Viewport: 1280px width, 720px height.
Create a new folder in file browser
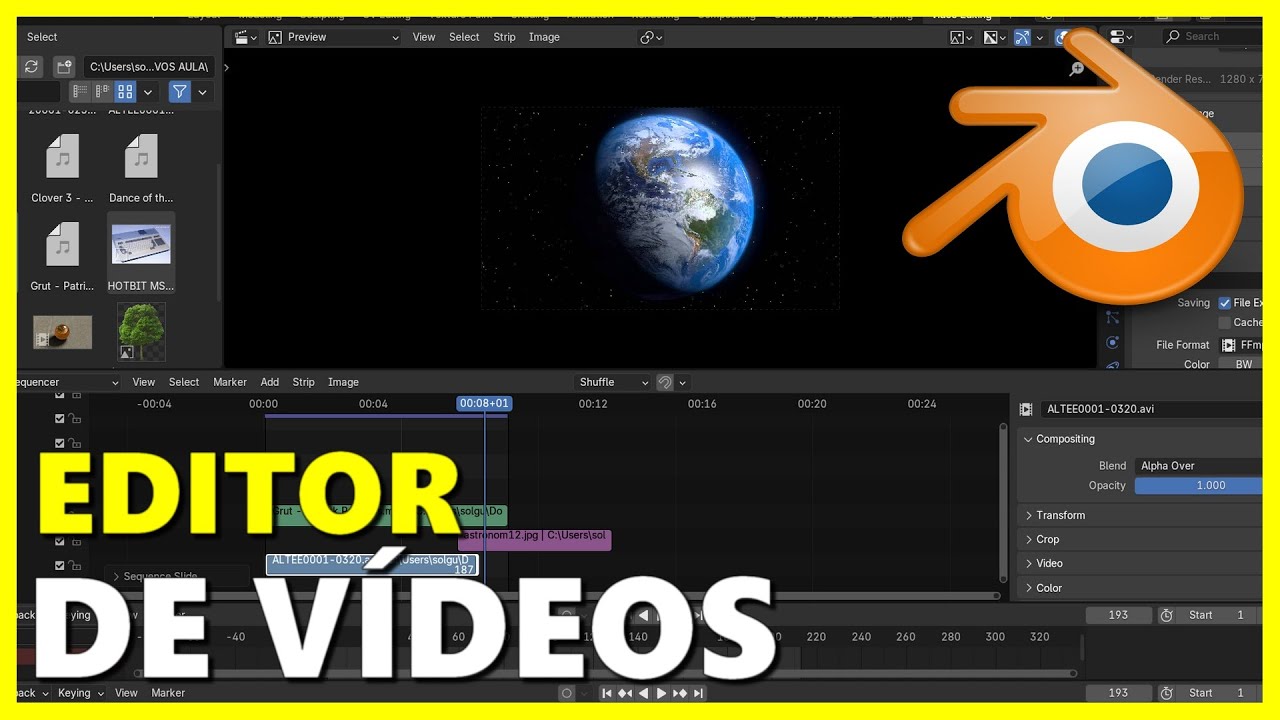(x=63, y=67)
